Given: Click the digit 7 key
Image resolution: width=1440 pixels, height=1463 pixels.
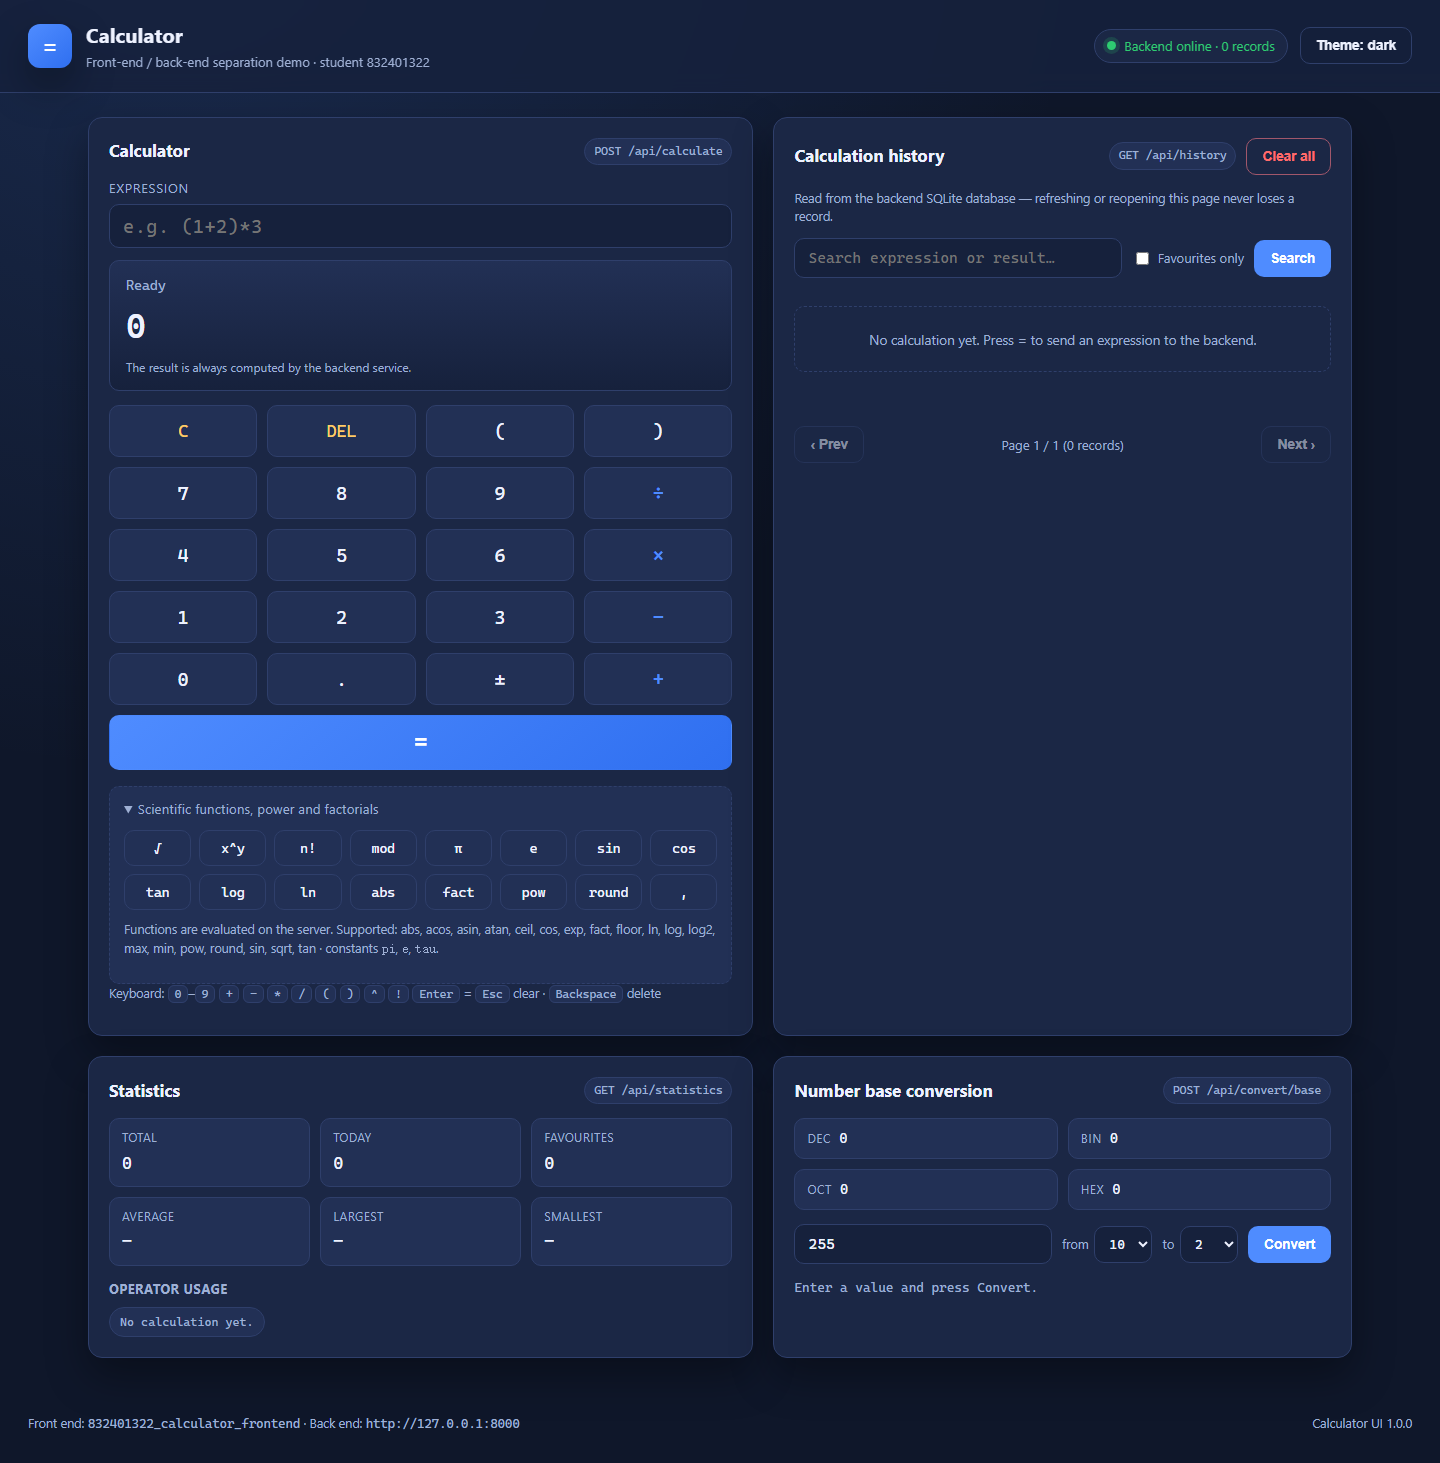Looking at the screenshot, I should point(183,493).
